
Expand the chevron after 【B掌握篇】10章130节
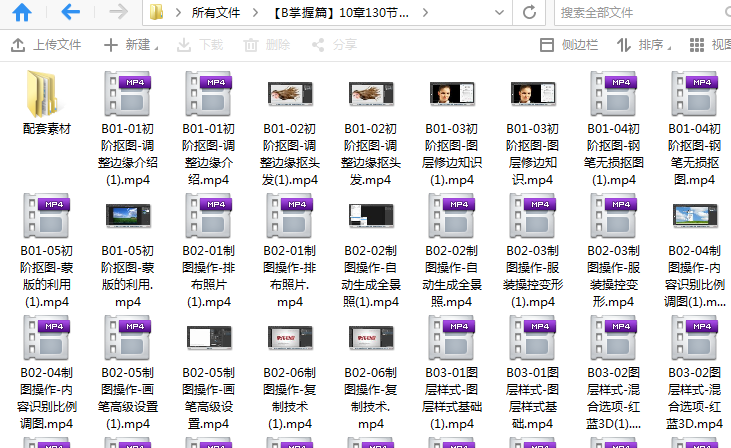(x=425, y=13)
